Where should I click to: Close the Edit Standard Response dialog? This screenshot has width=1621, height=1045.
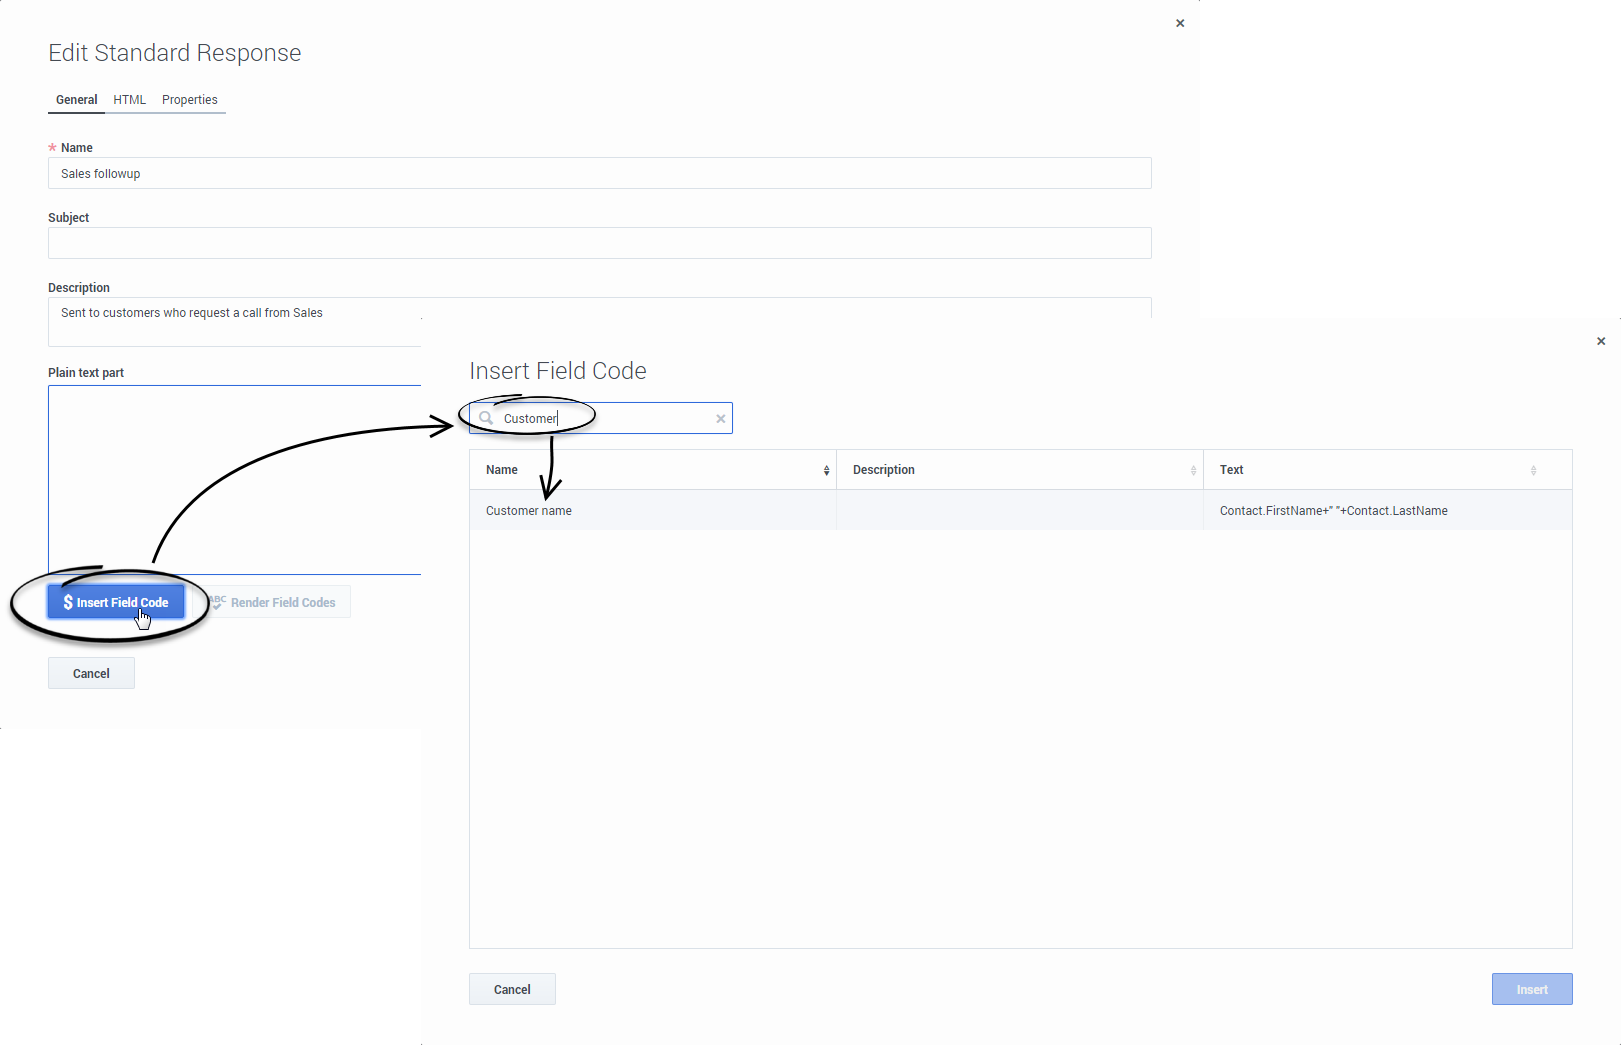1180,23
